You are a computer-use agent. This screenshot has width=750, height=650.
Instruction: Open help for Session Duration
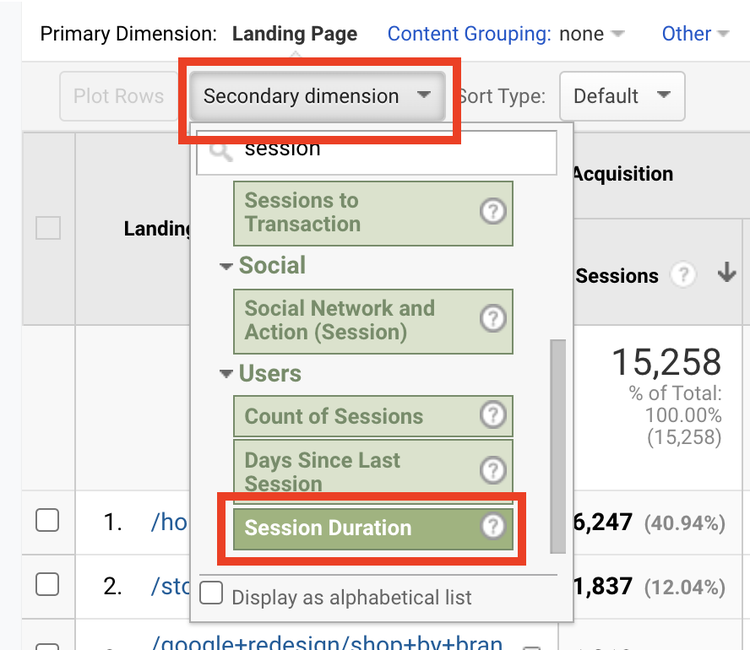(493, 527)
